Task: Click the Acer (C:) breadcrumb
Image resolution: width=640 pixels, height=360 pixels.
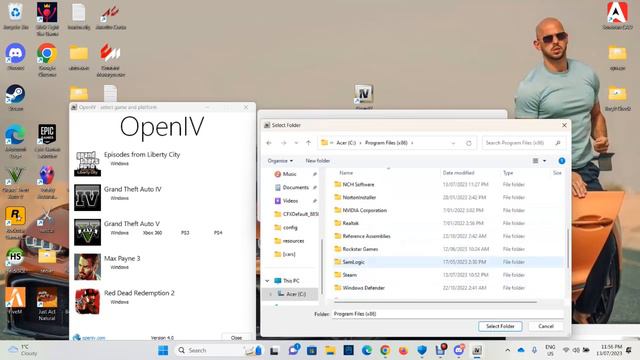Action: 346,143
